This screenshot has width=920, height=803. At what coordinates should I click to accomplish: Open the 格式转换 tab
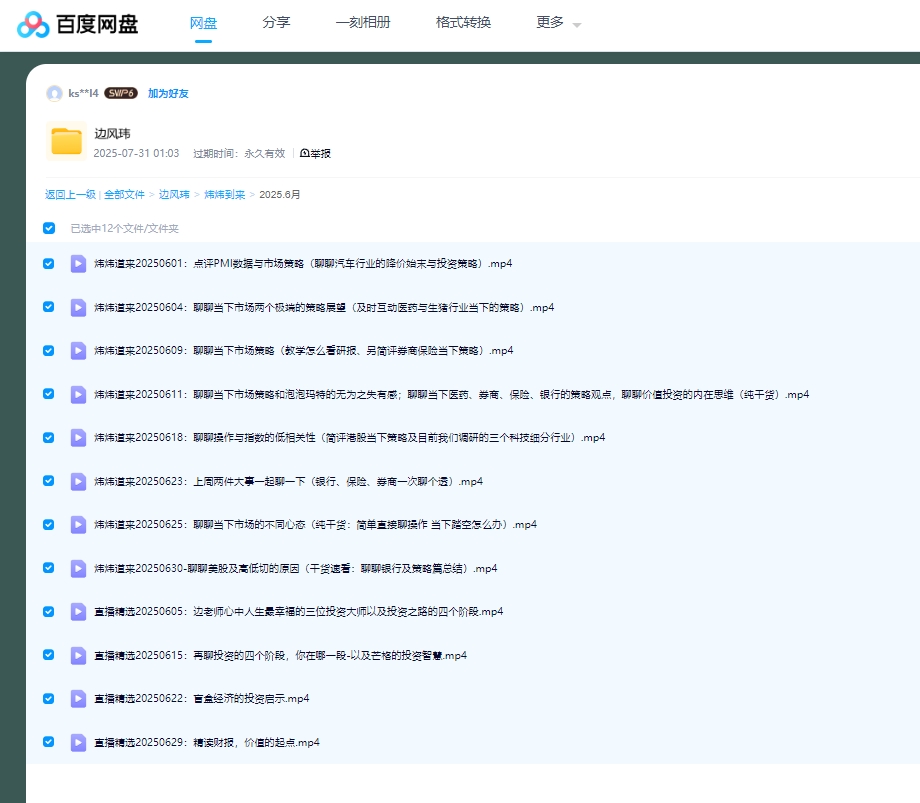tap(463, 23)
